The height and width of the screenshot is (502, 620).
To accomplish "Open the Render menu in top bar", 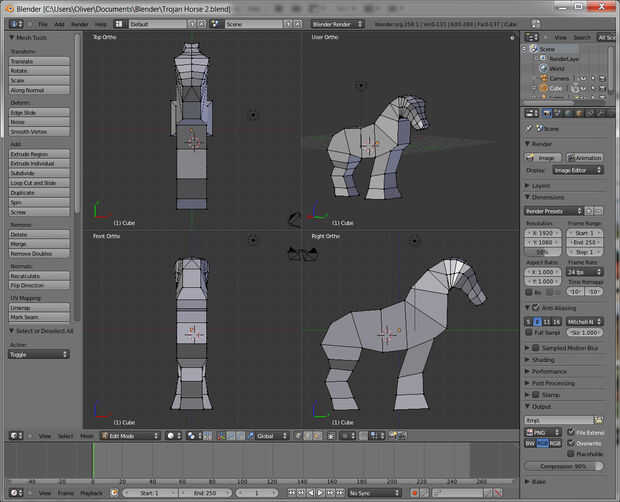I will [x=79, y=23].
